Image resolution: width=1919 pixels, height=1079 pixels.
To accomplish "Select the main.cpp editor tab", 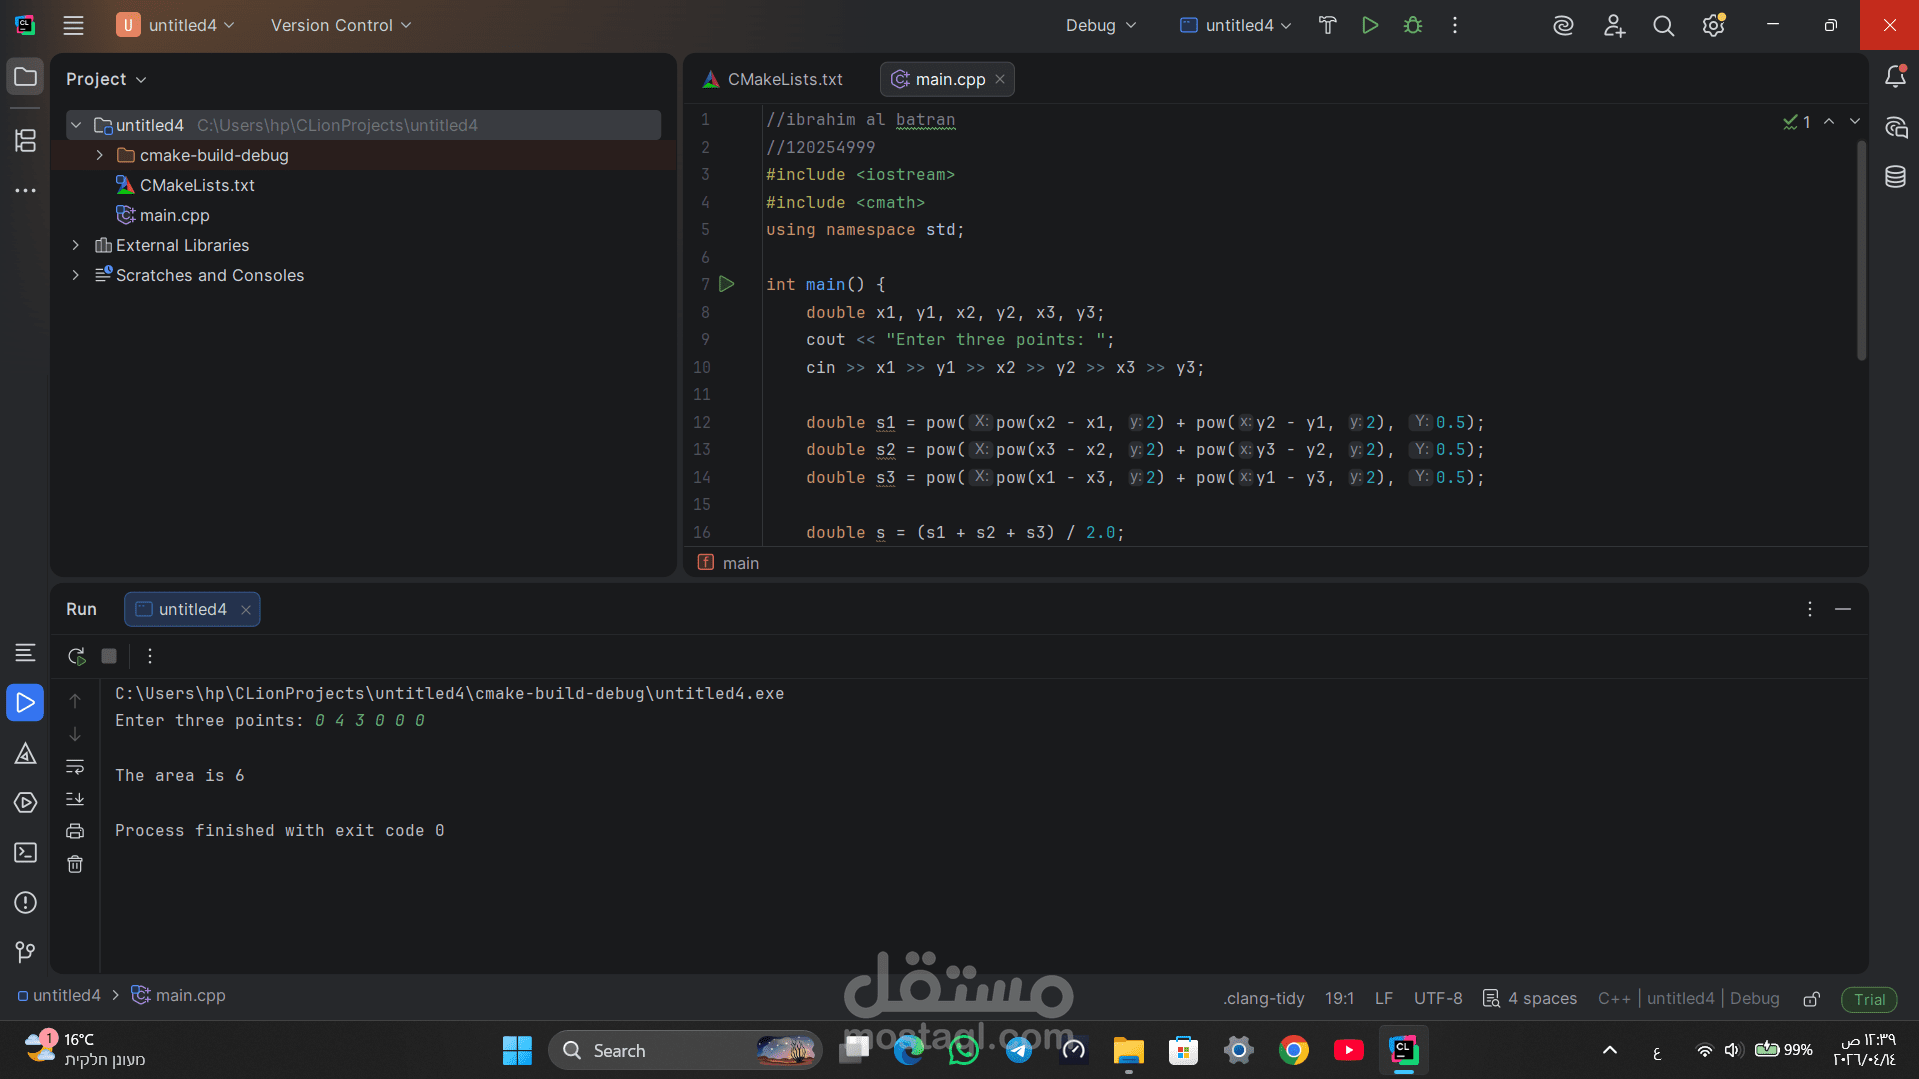I will coord(949,79).
